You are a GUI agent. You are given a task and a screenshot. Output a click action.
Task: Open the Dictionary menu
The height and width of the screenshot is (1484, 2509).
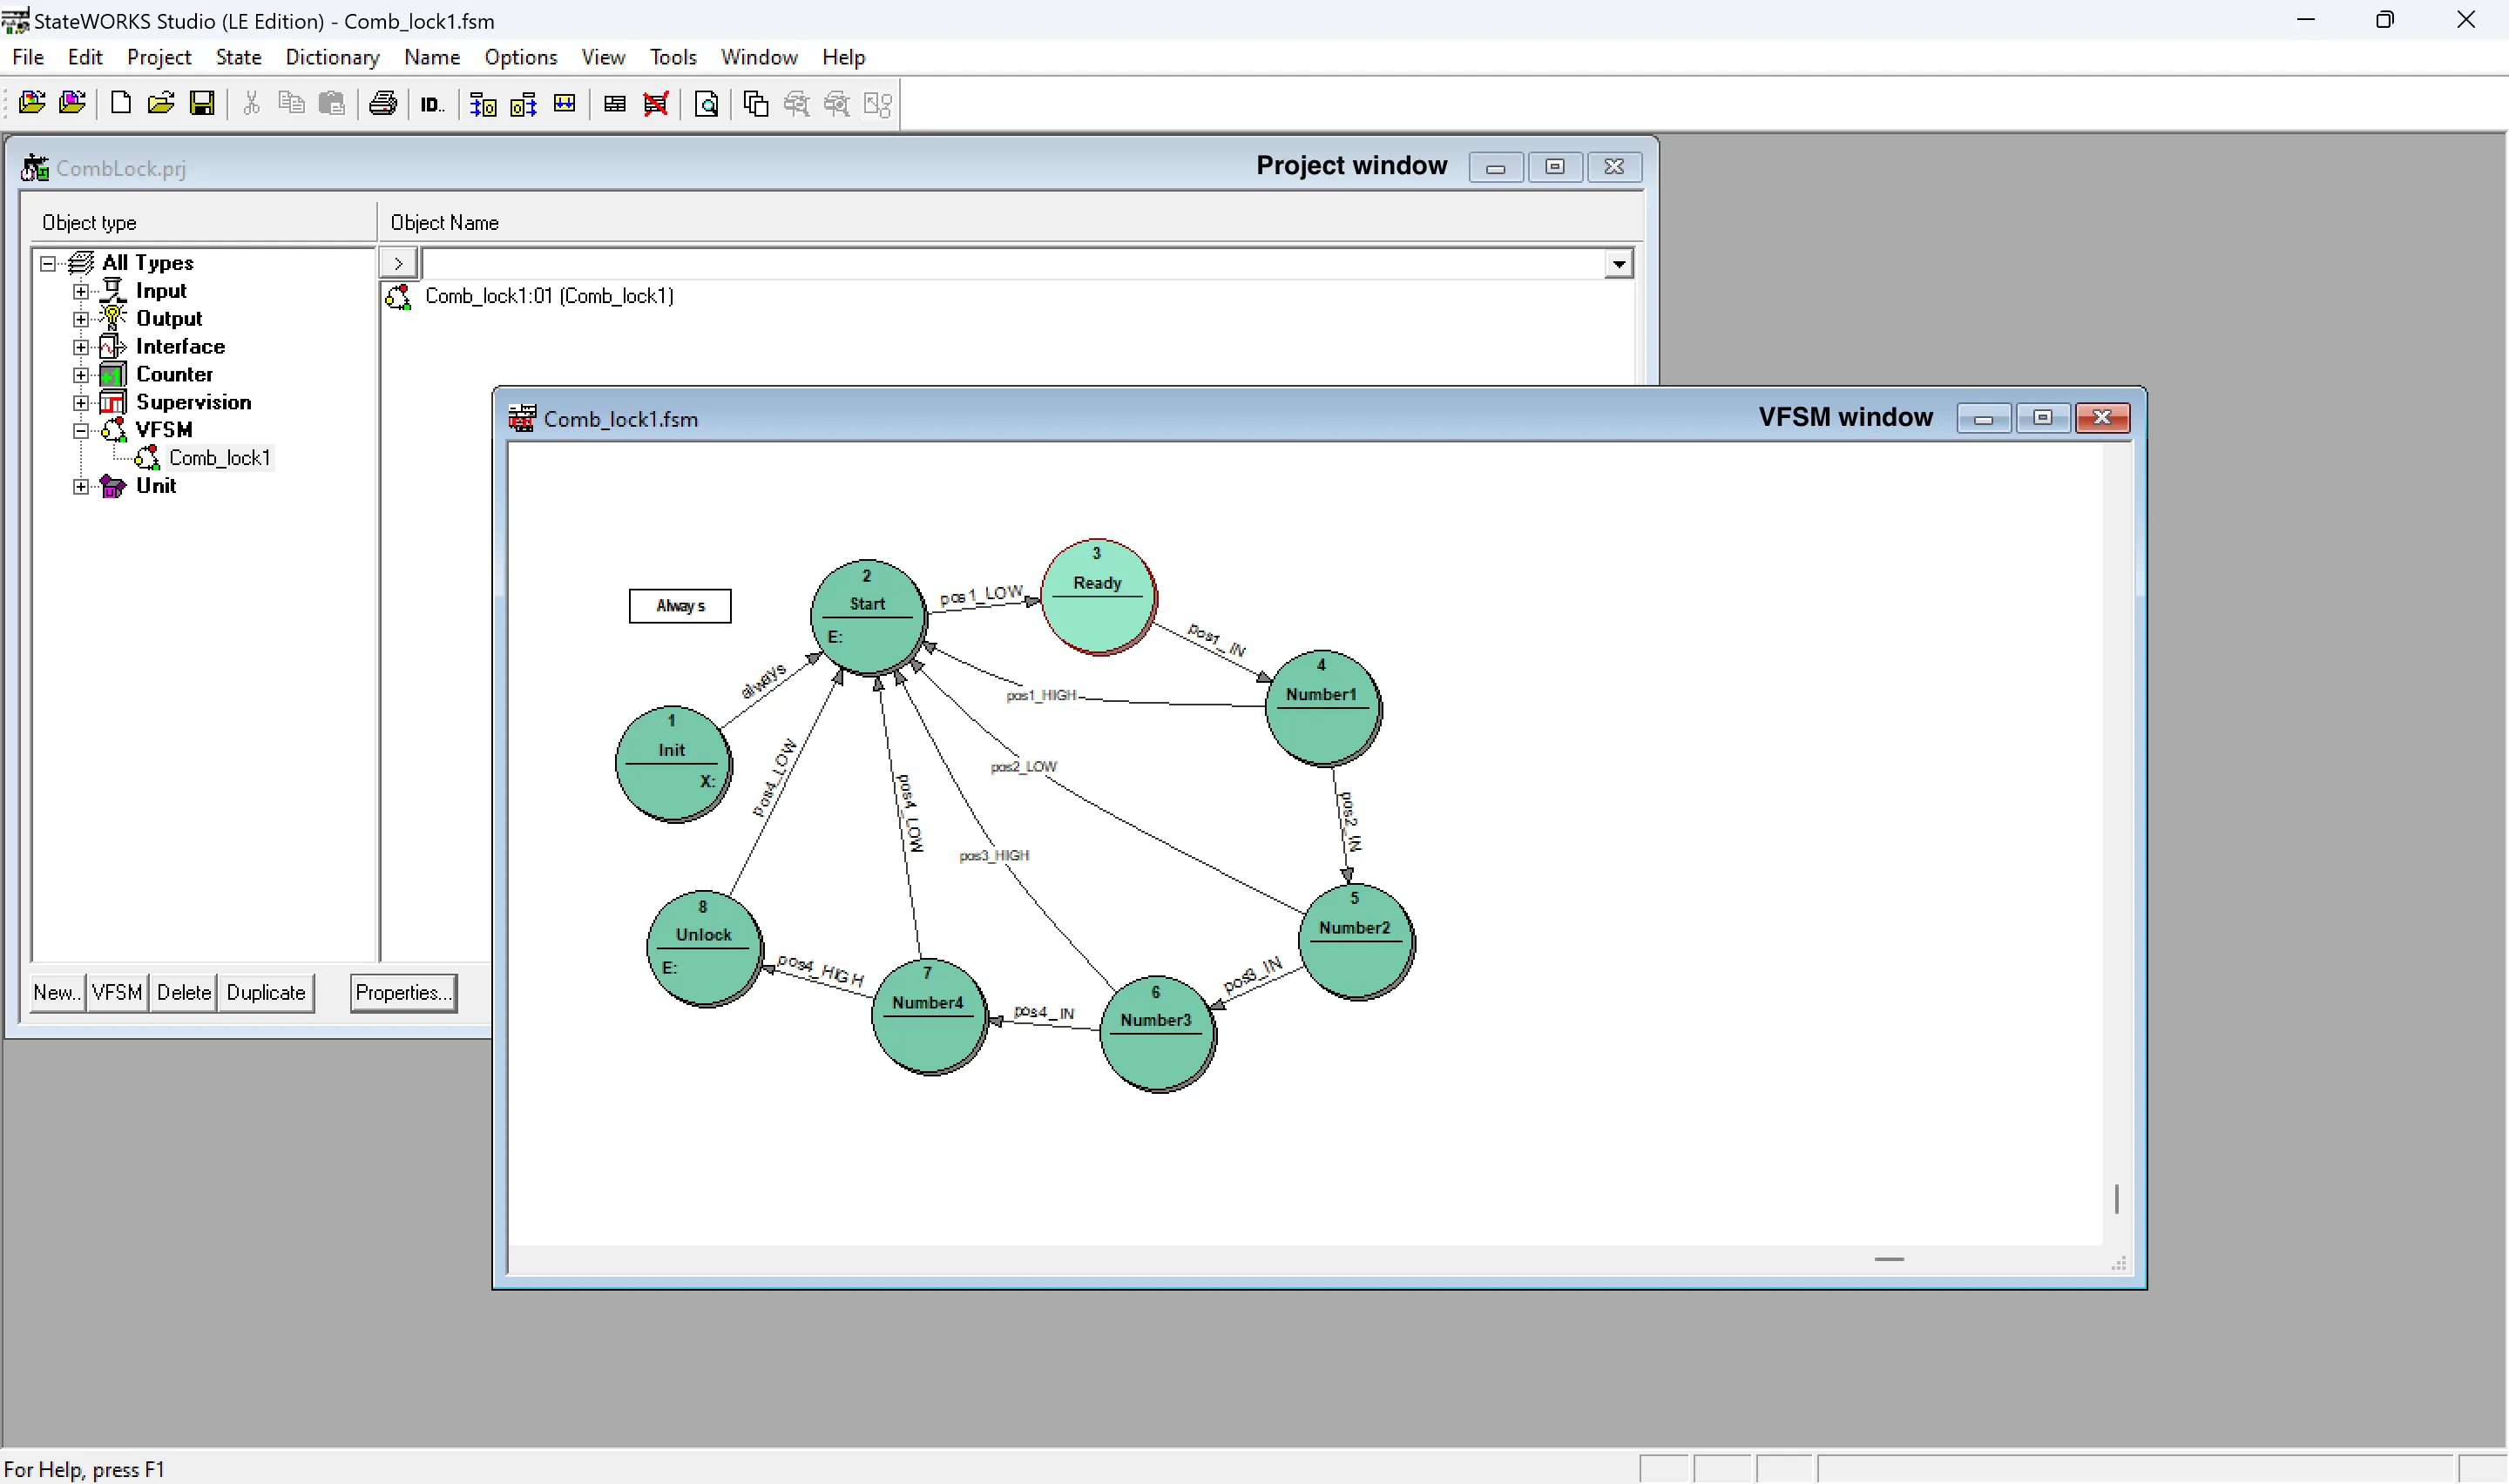332,57
